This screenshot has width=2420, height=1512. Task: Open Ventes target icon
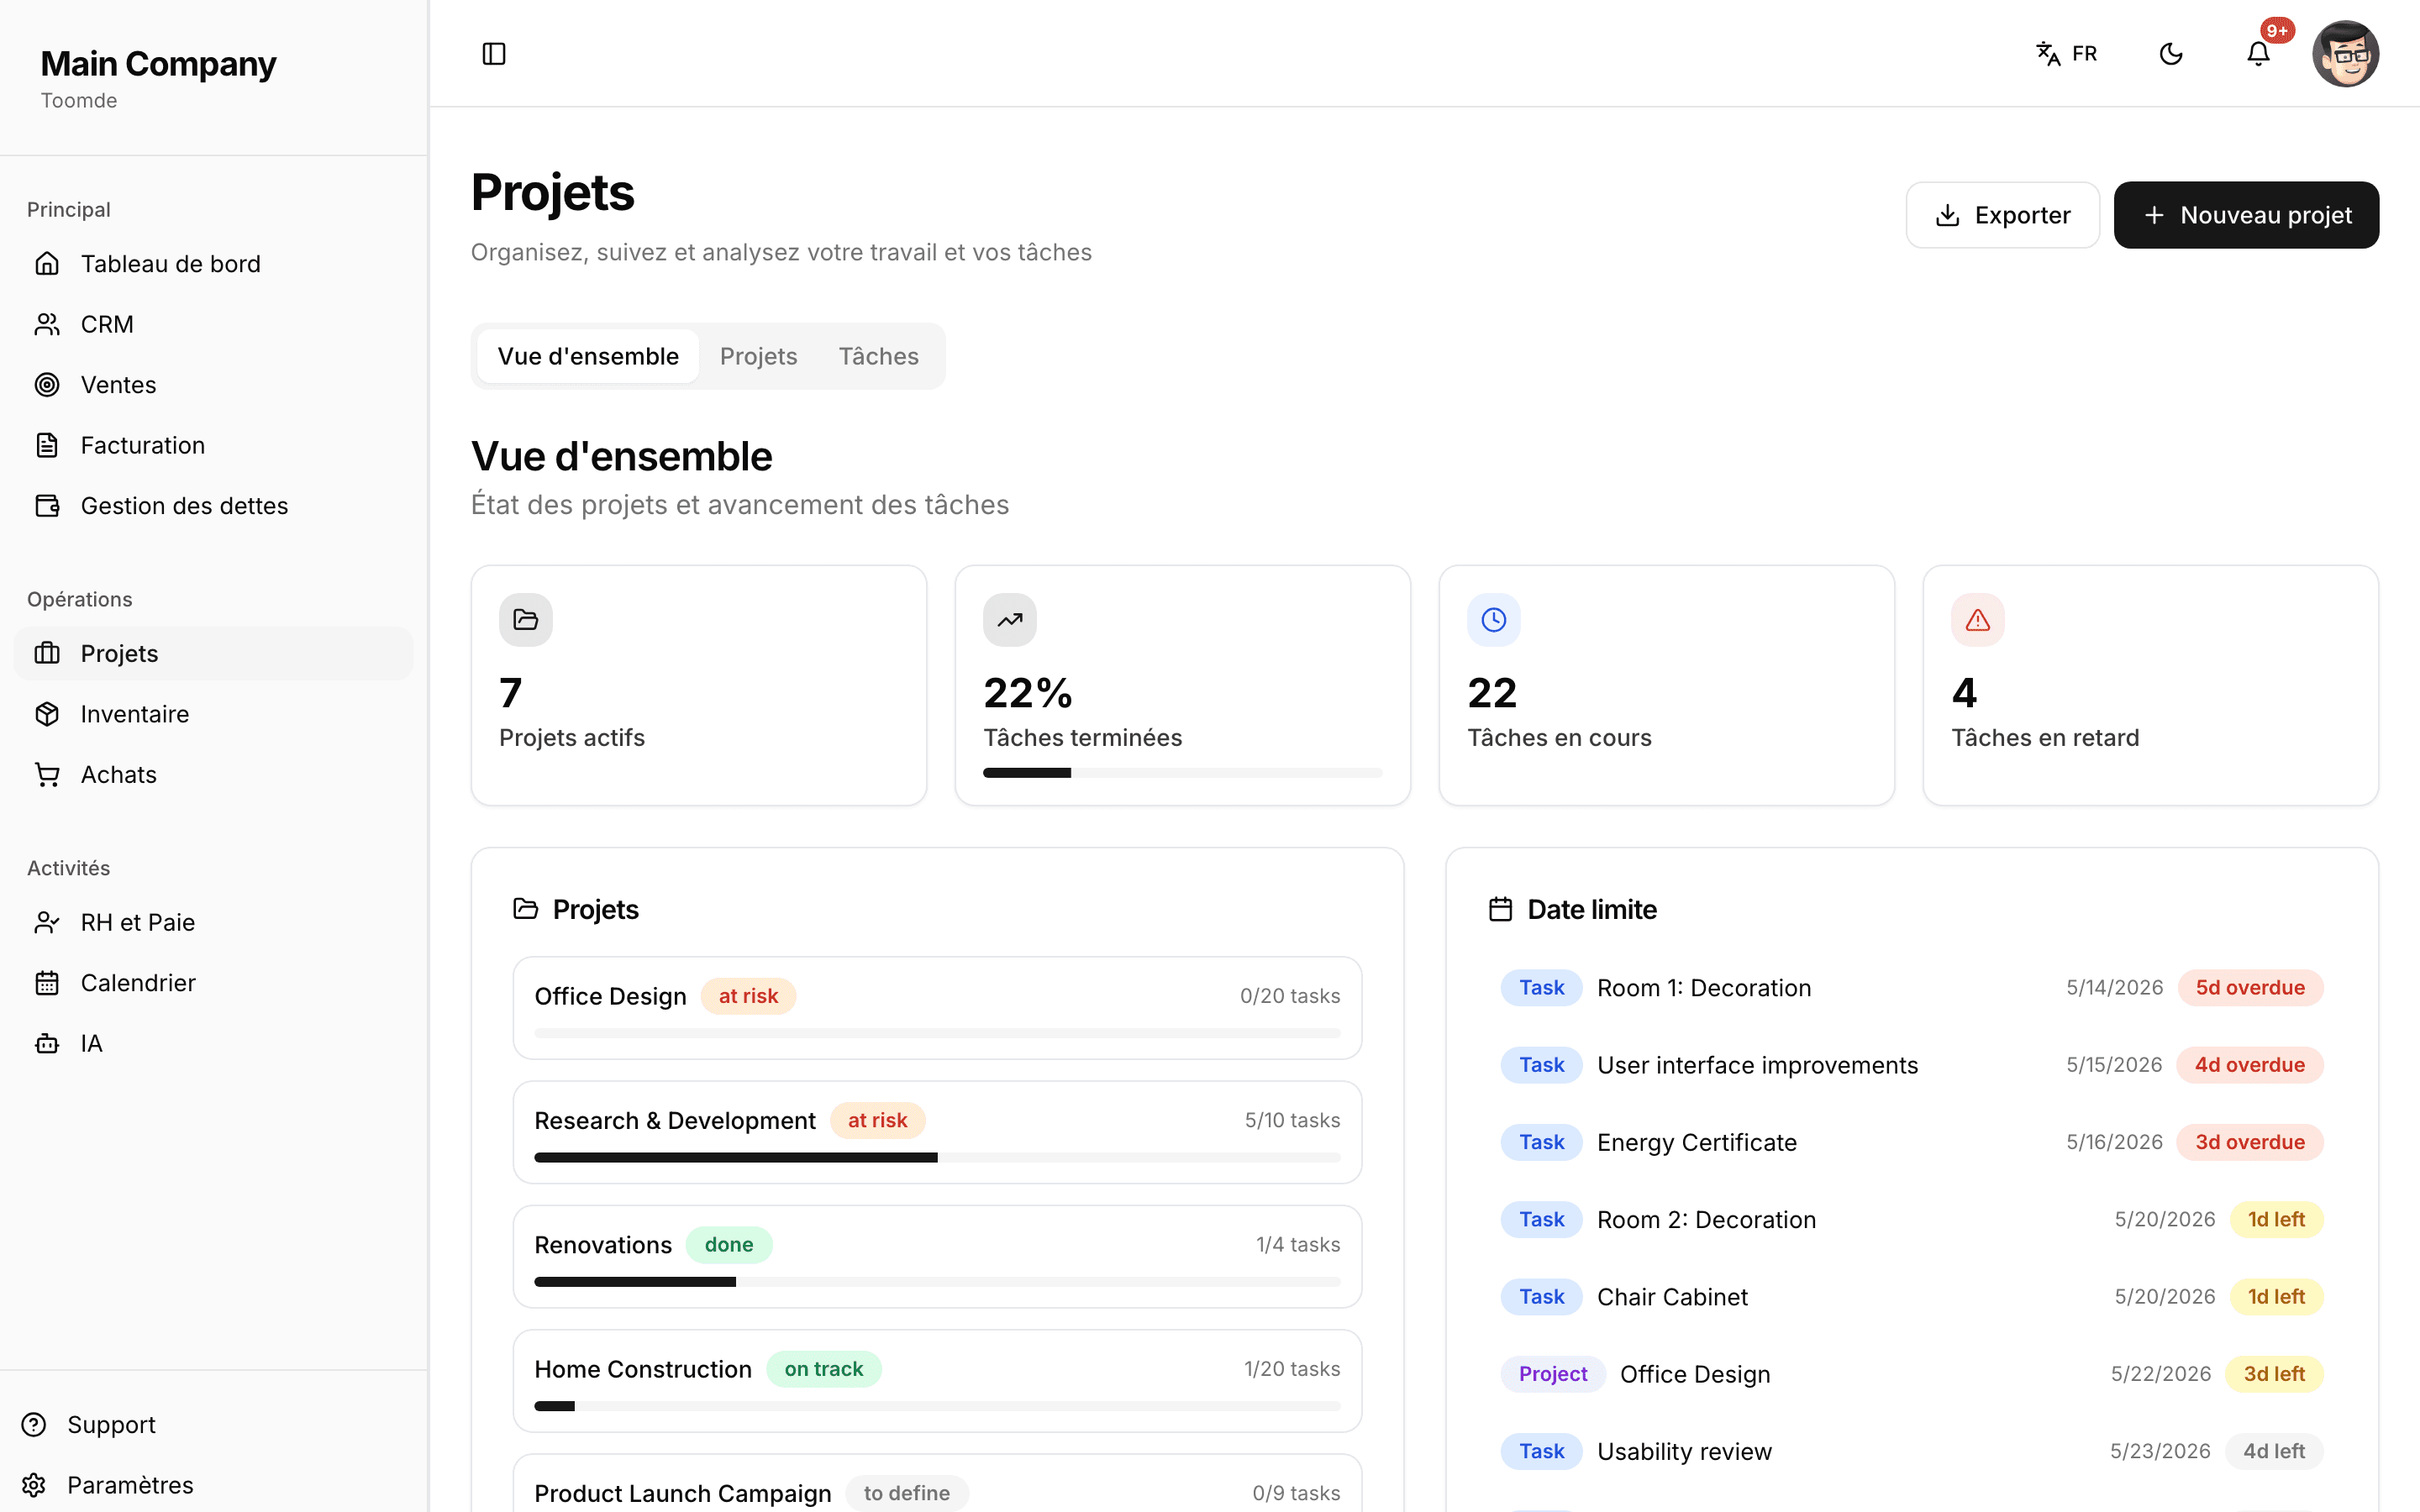coord(47,385)
